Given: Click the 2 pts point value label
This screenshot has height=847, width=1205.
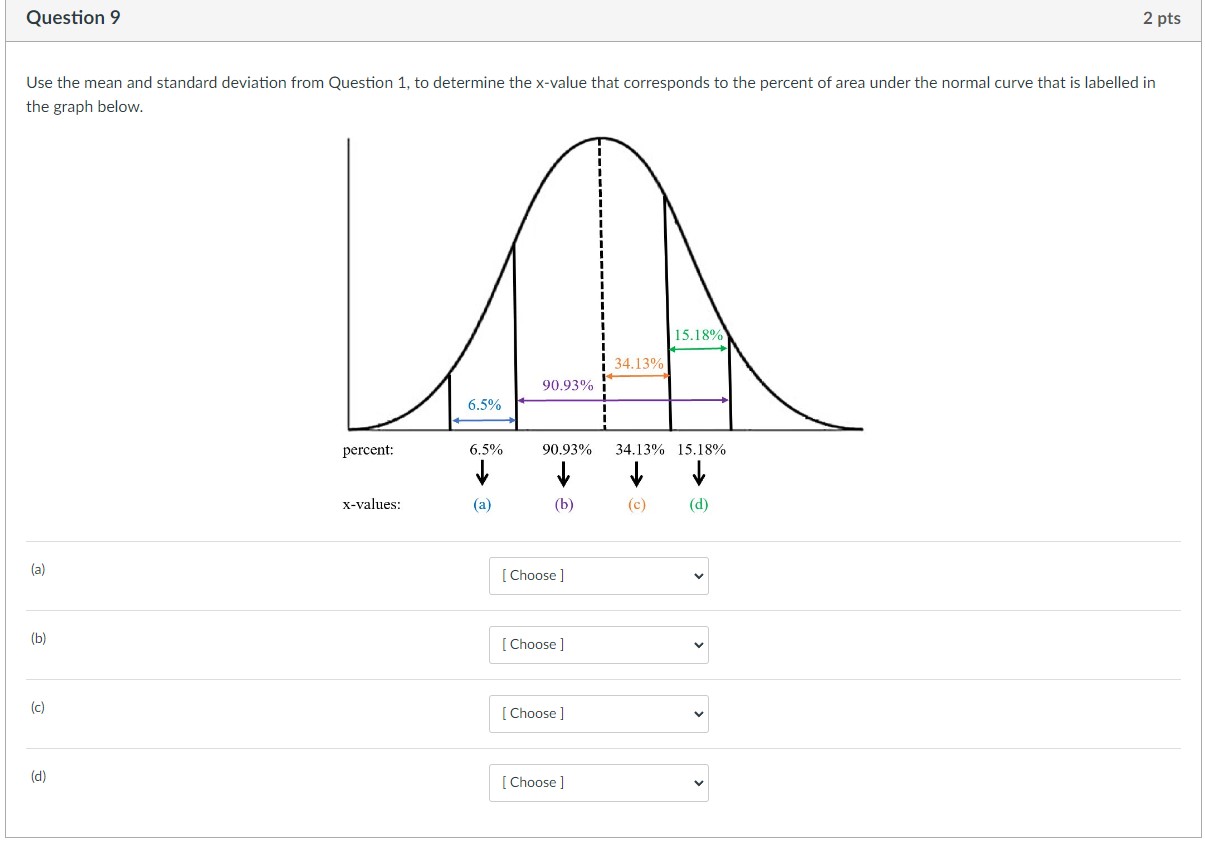Looking at the screenshot, I should 1161,17.
